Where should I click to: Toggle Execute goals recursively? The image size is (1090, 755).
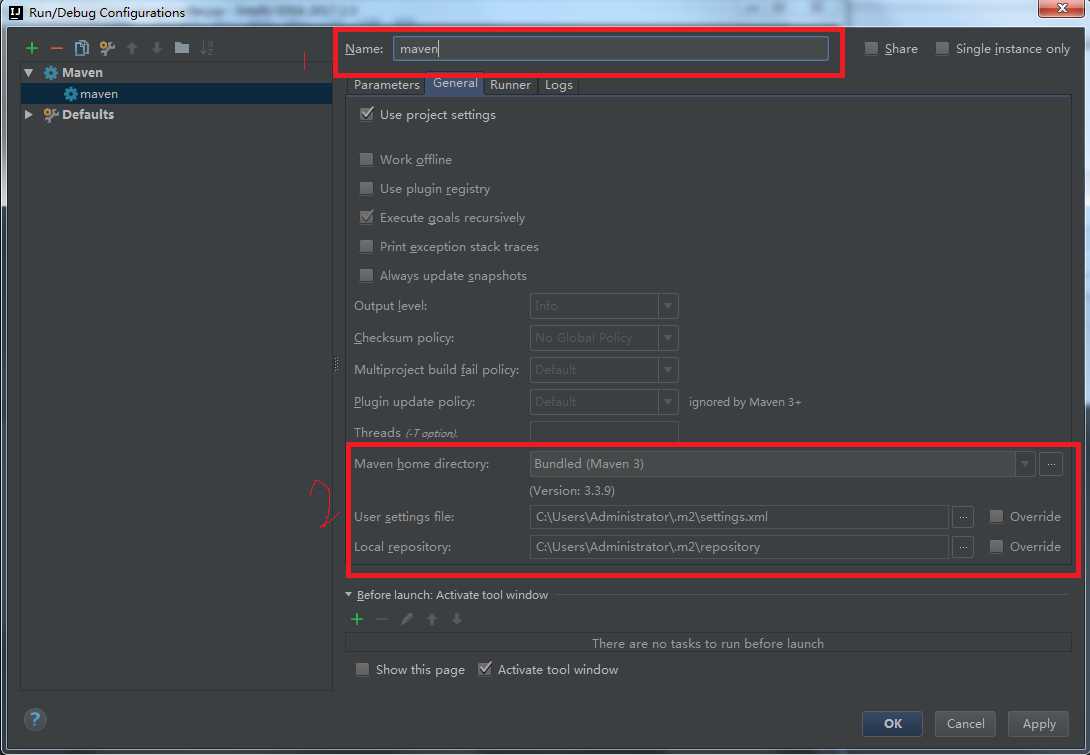click(x=366, y=217)
